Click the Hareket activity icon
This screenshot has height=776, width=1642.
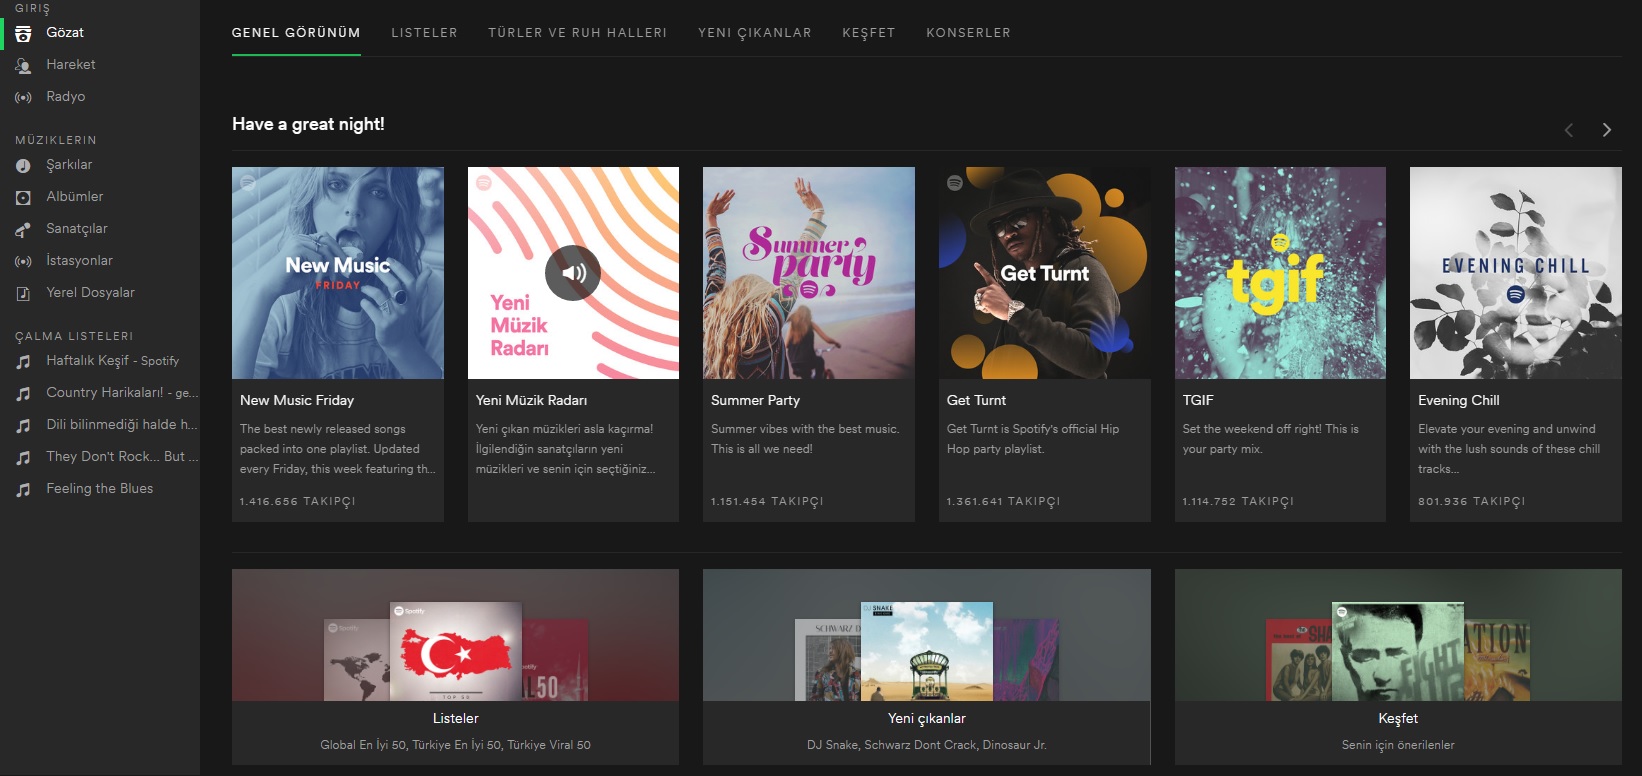23,65
